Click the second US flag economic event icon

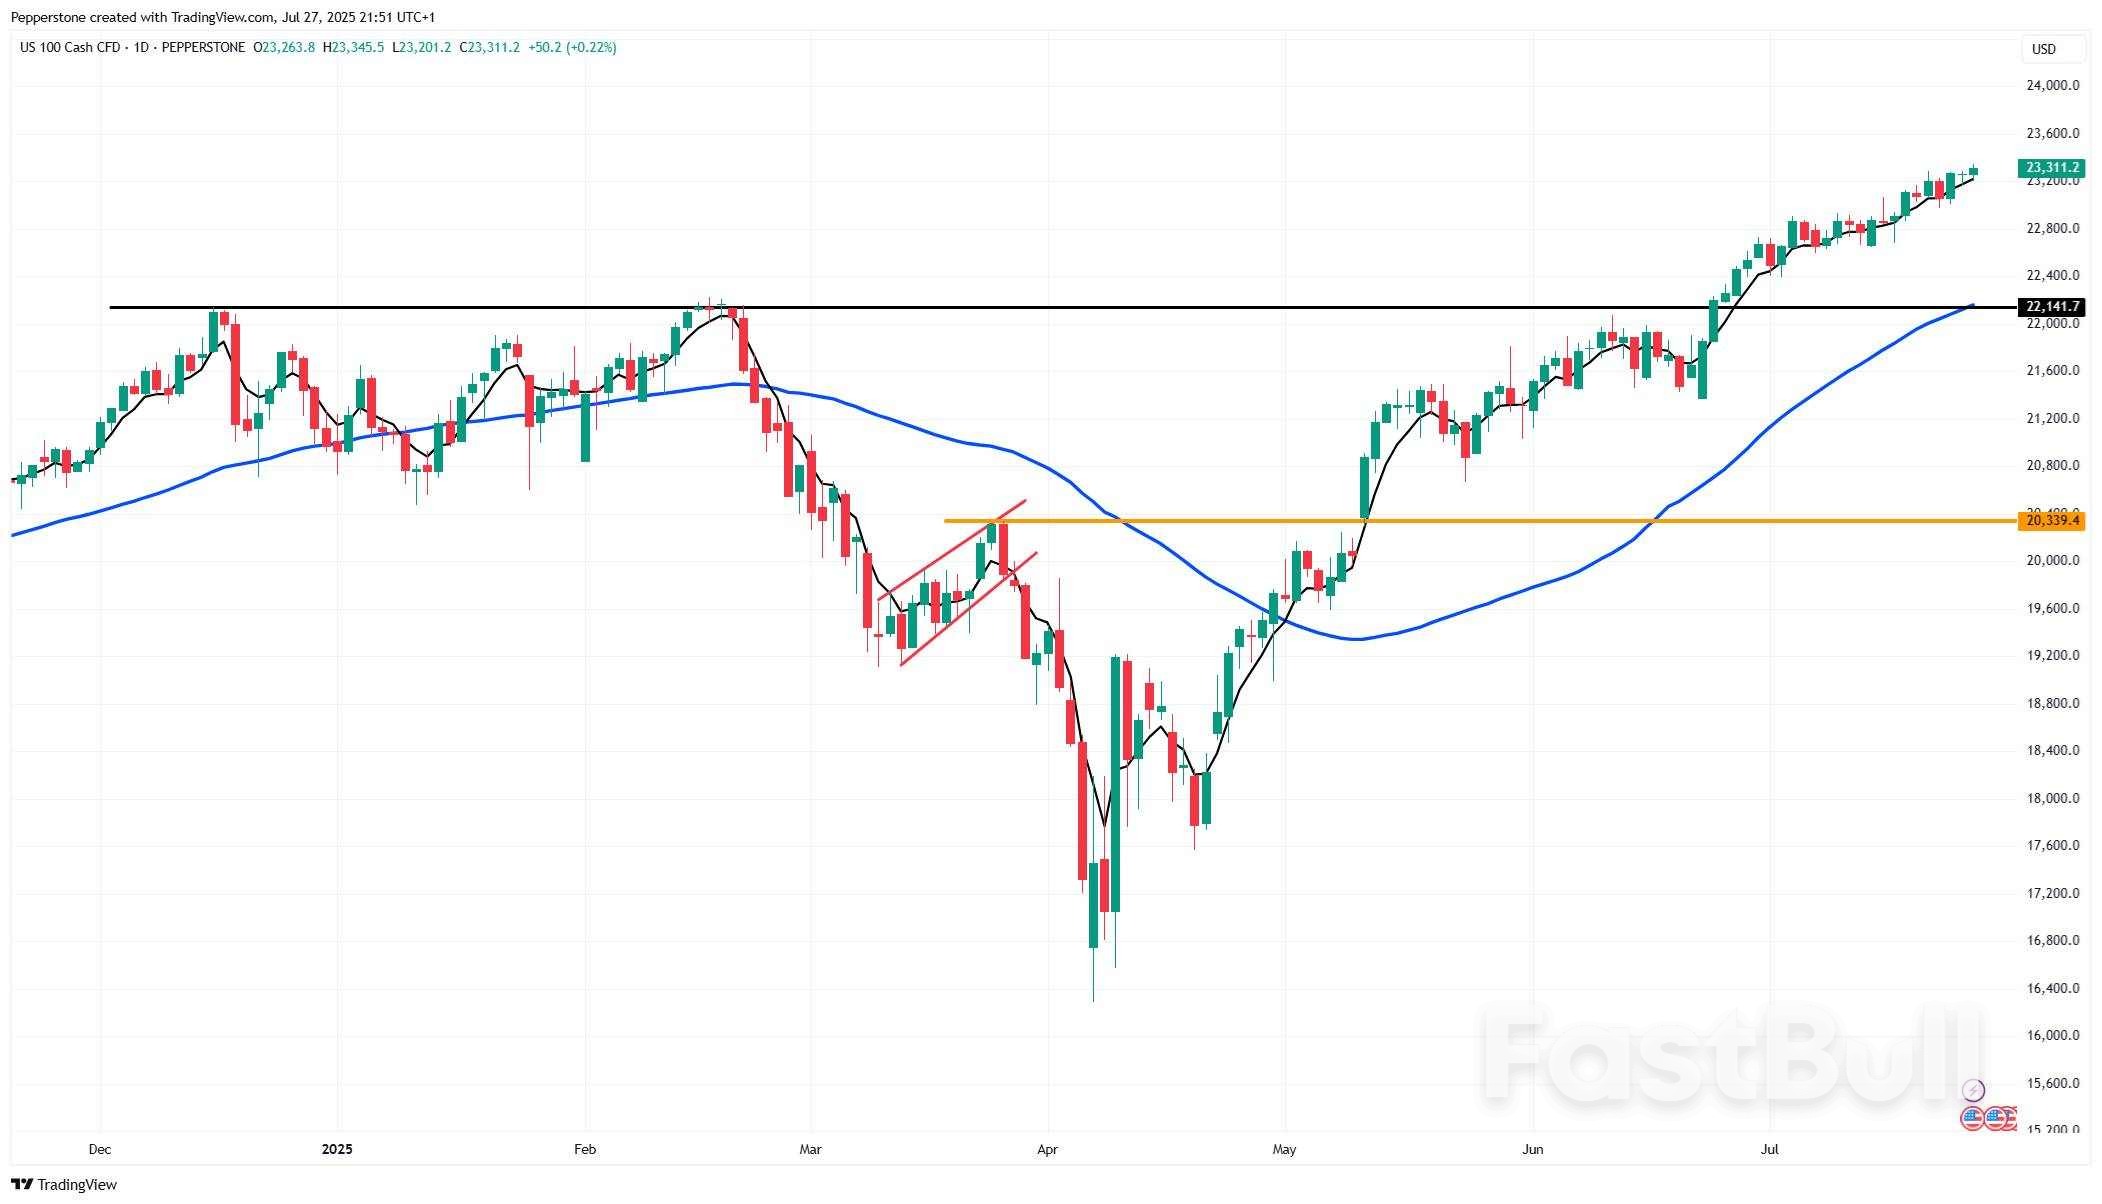pyautogui.click(x=1995, y=1119)
